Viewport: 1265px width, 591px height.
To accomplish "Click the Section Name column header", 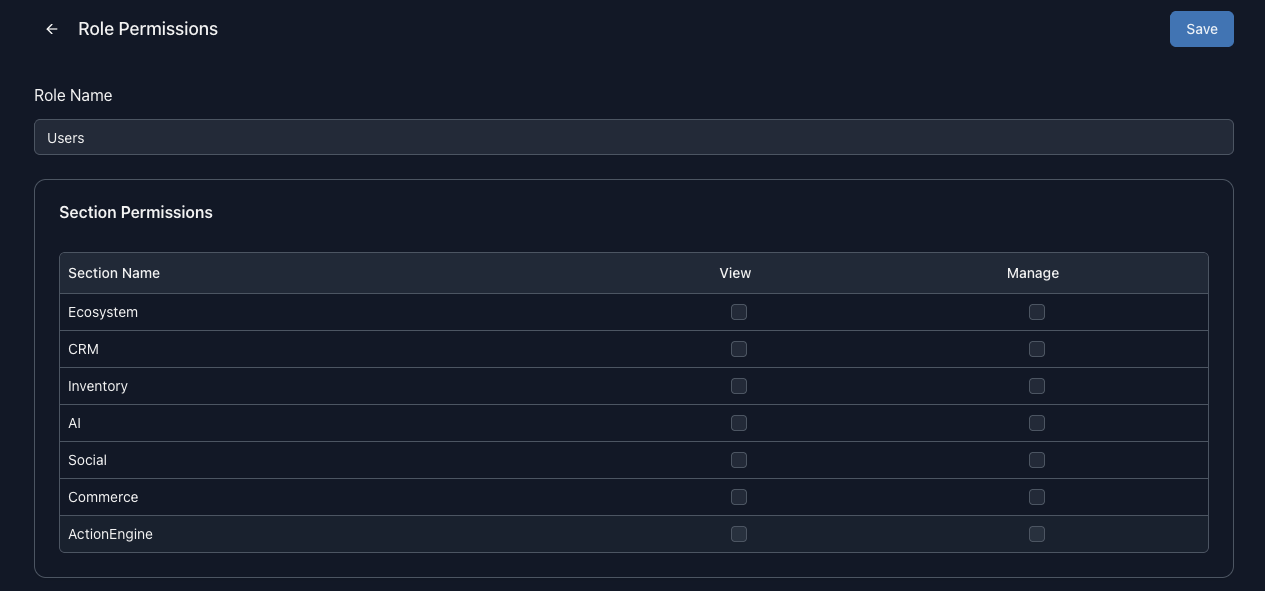I will [114, 273].
